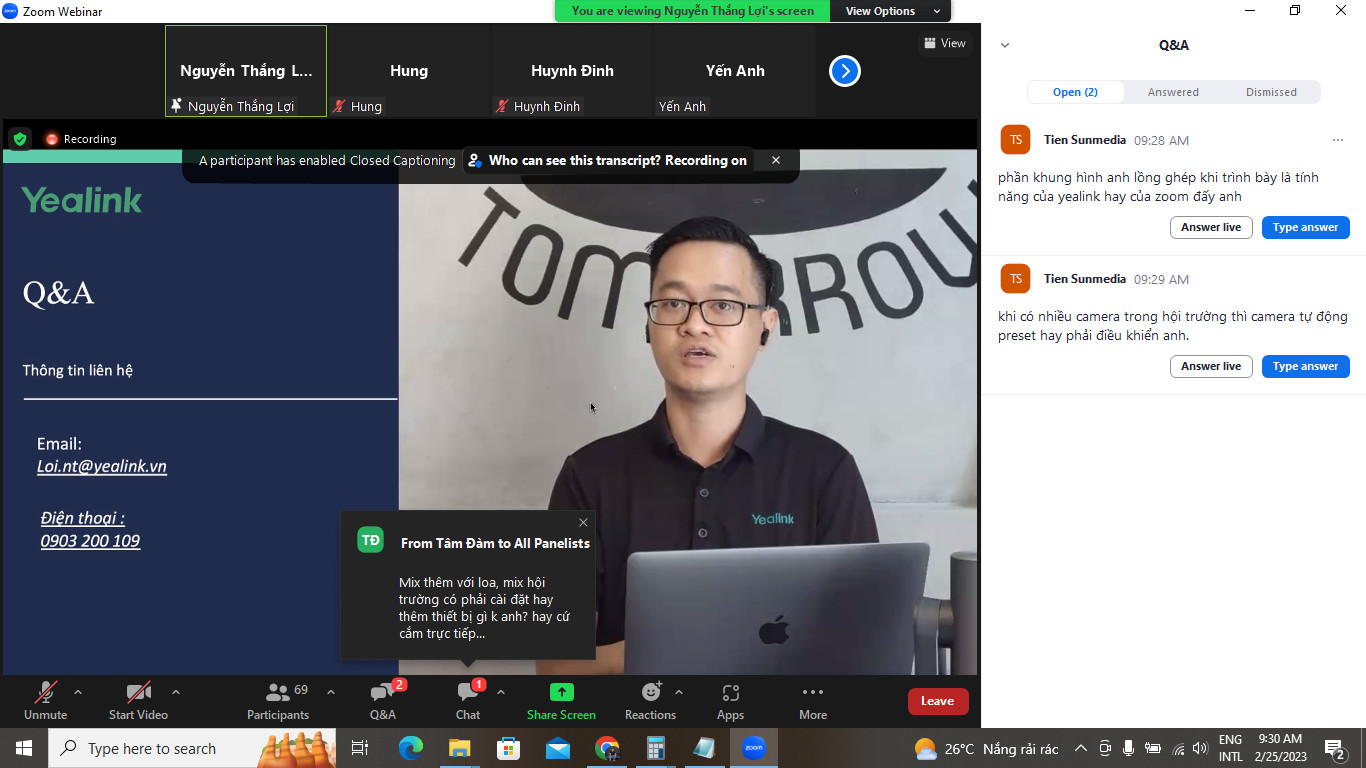
Task: Open the Q&A panel
Action: (382, 700)
